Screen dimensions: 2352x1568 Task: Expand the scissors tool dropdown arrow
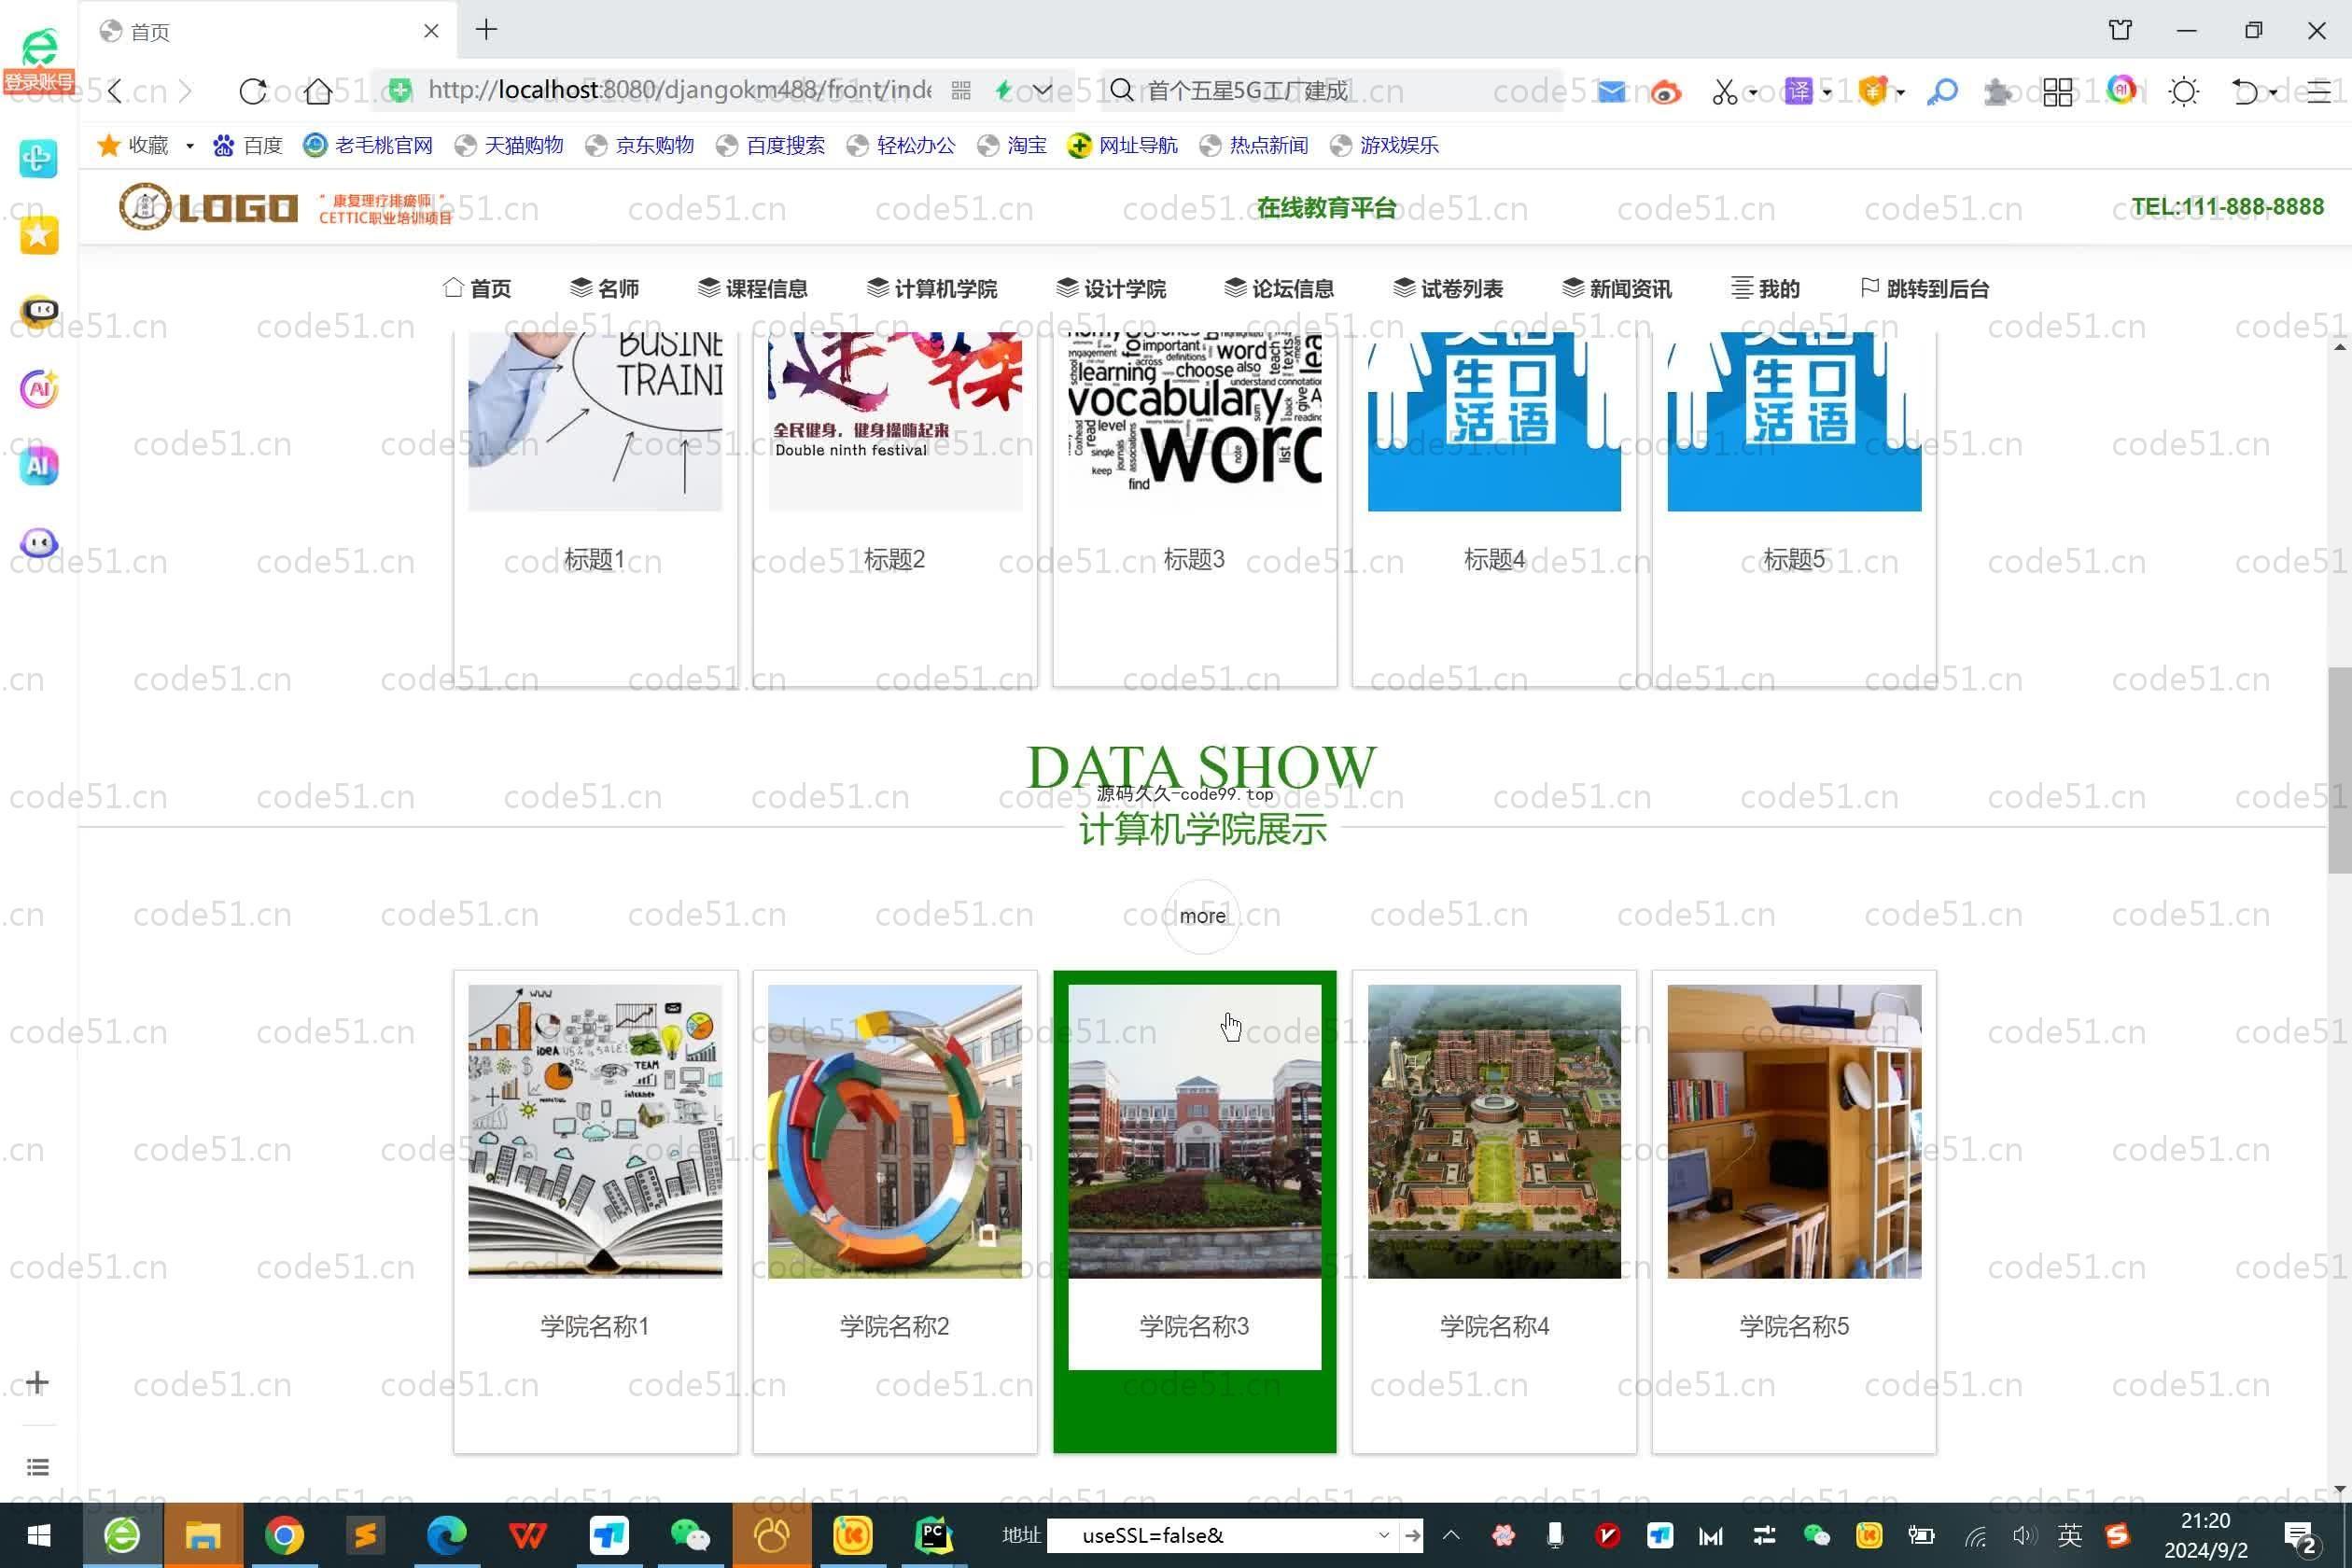pyautogui.click(x=1753, y=93)
